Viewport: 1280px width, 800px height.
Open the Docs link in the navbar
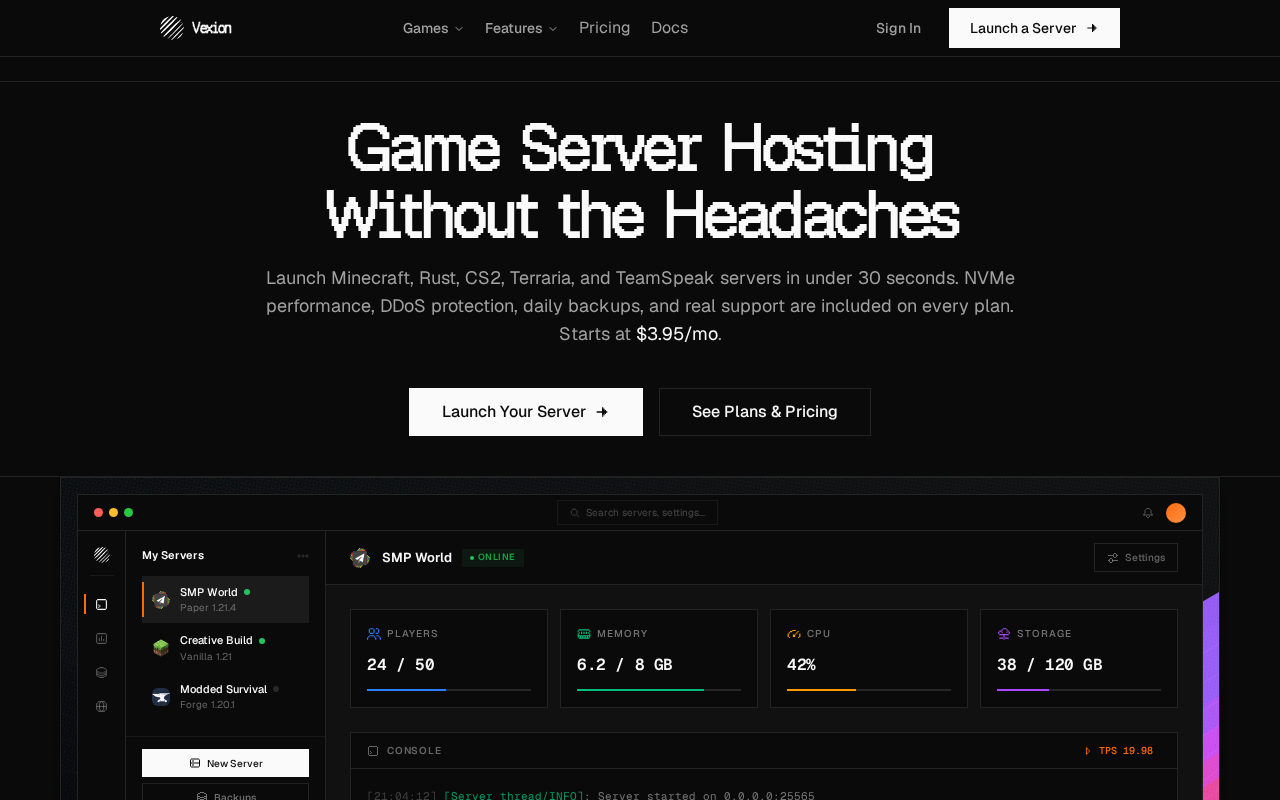click(670, 28)
